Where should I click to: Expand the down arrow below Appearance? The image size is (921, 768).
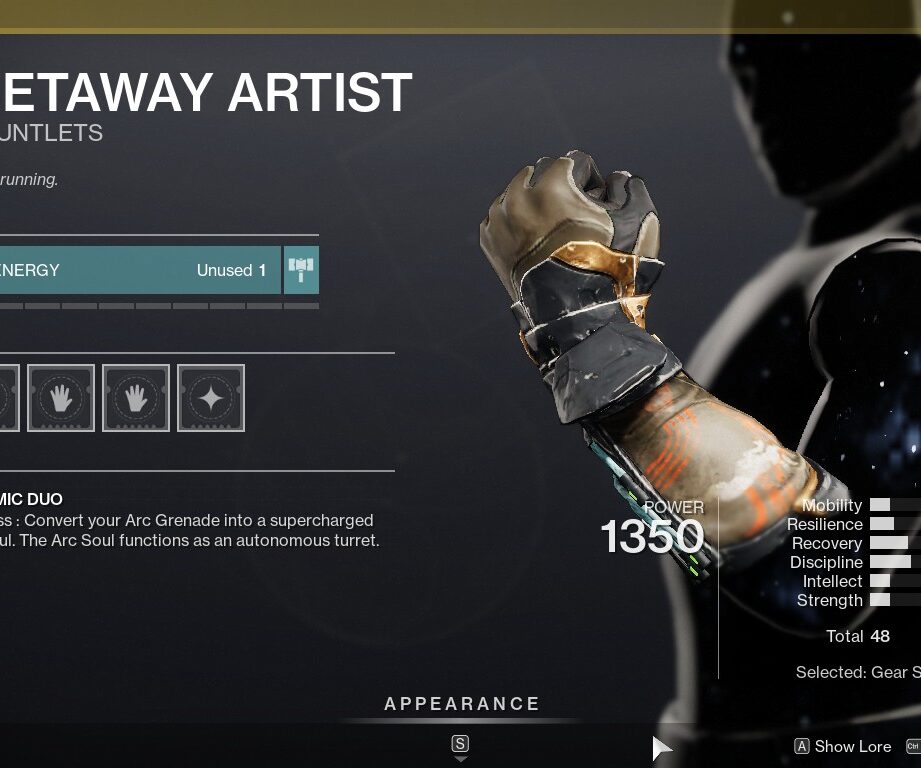point(460,759)
